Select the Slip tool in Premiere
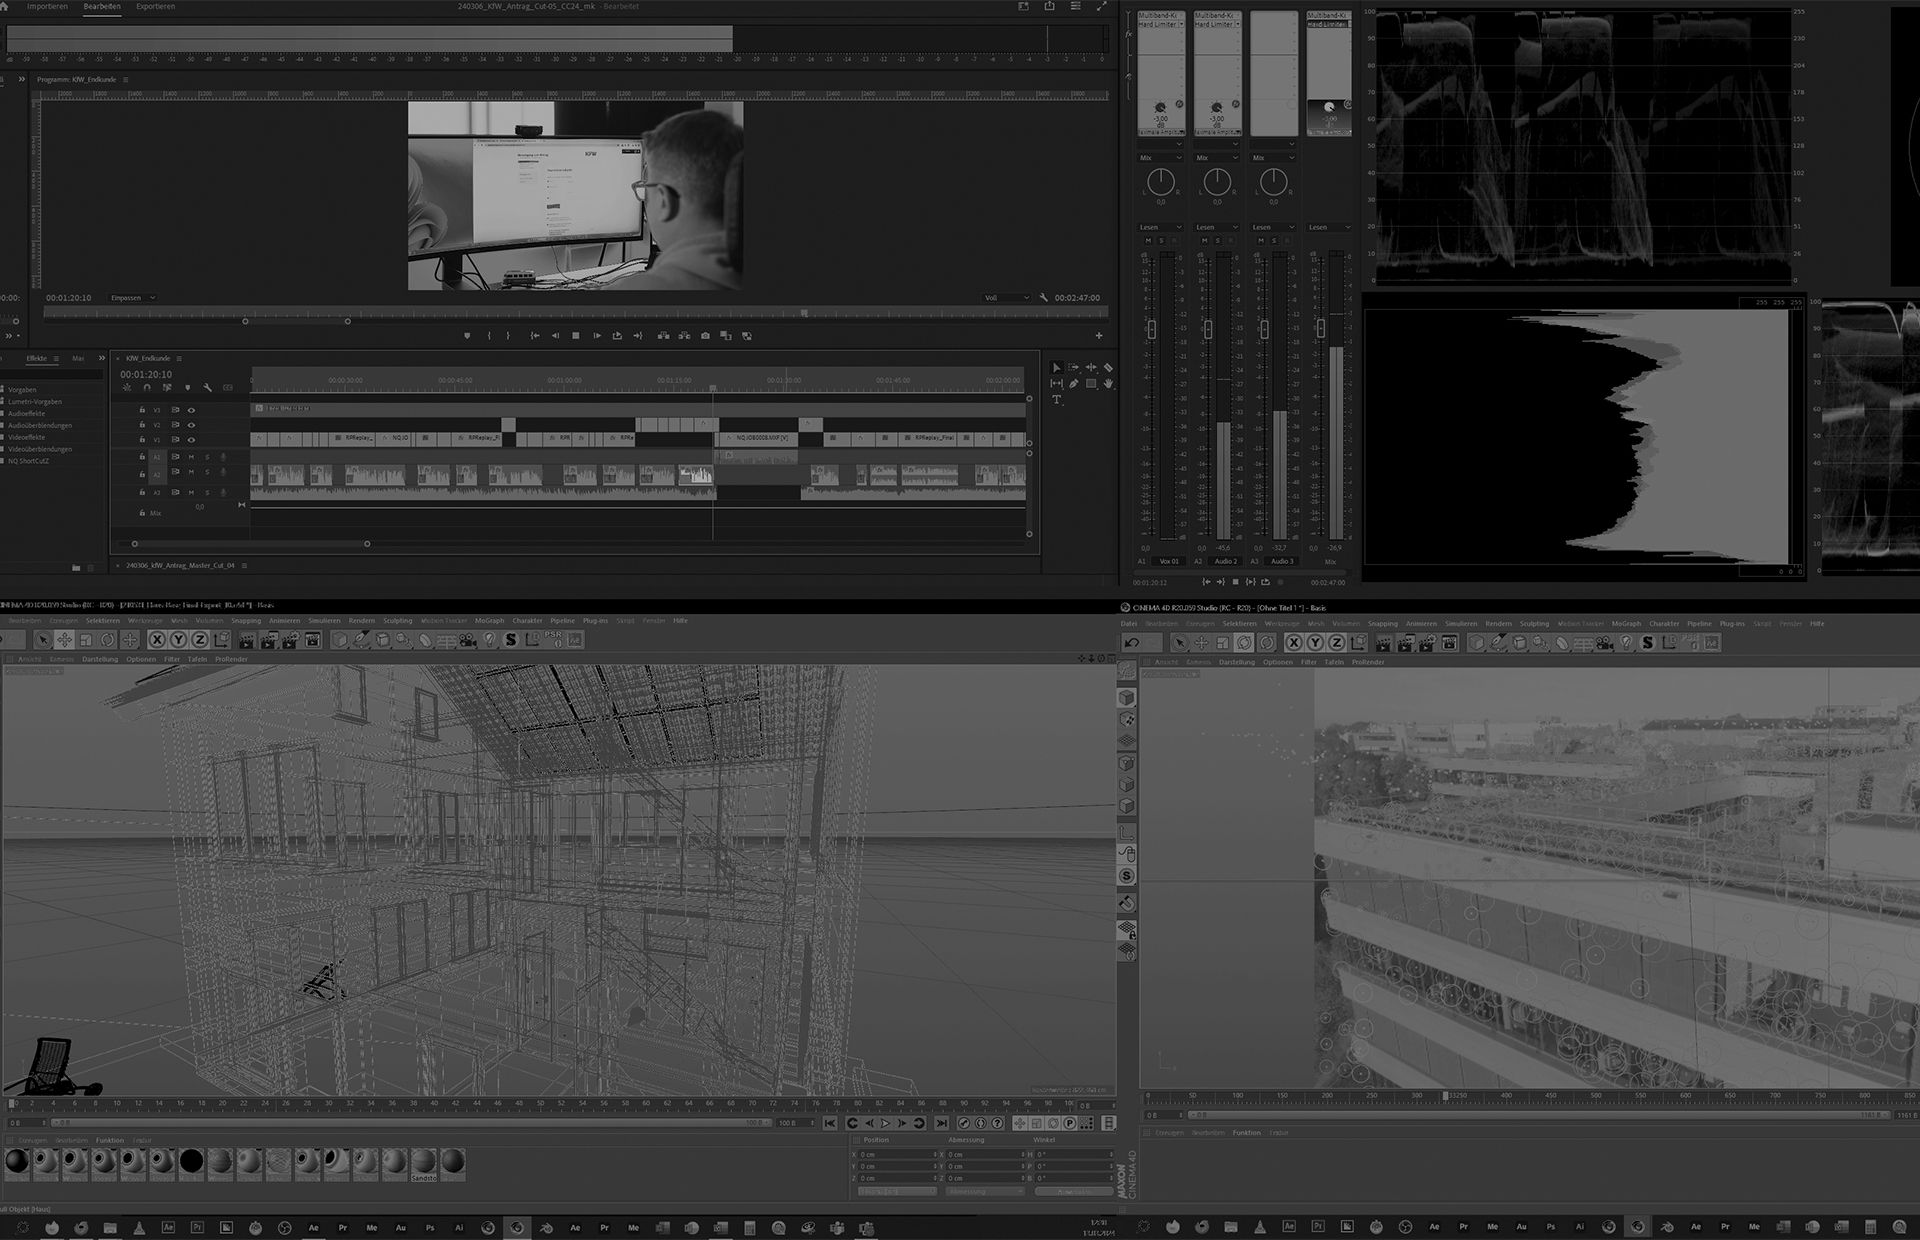 pos(1057,383)
